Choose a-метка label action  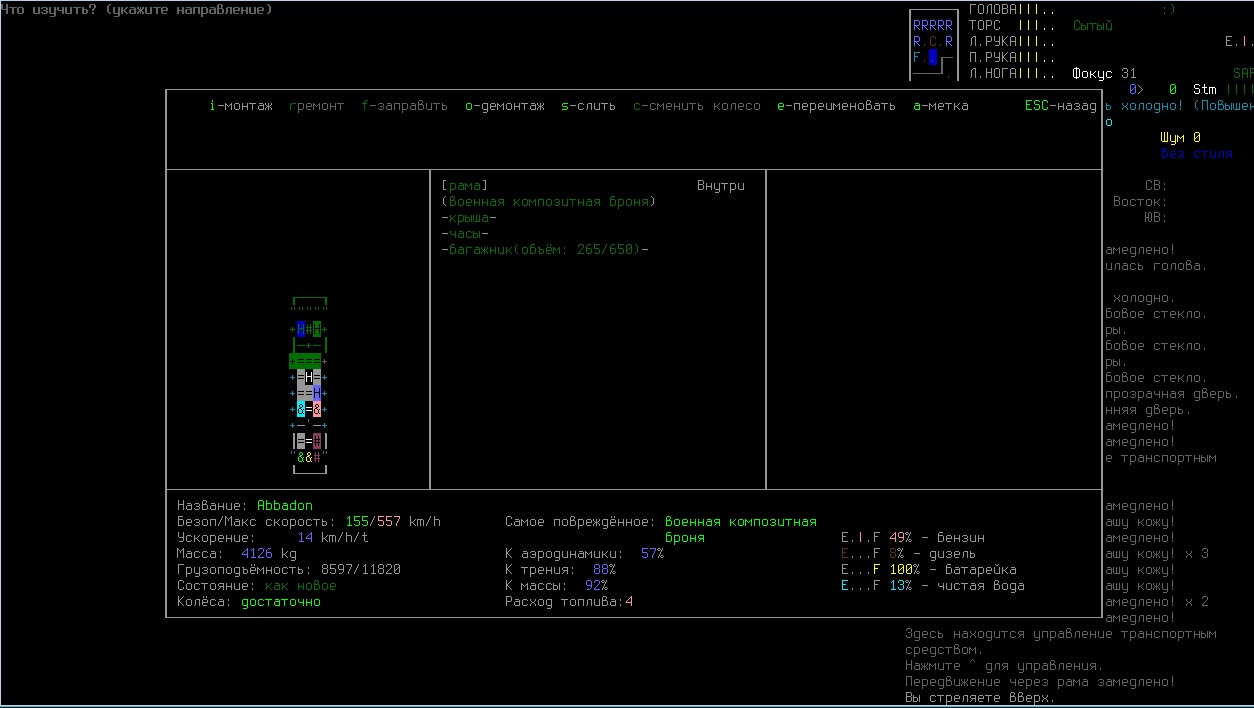click(x=940, y=106)
